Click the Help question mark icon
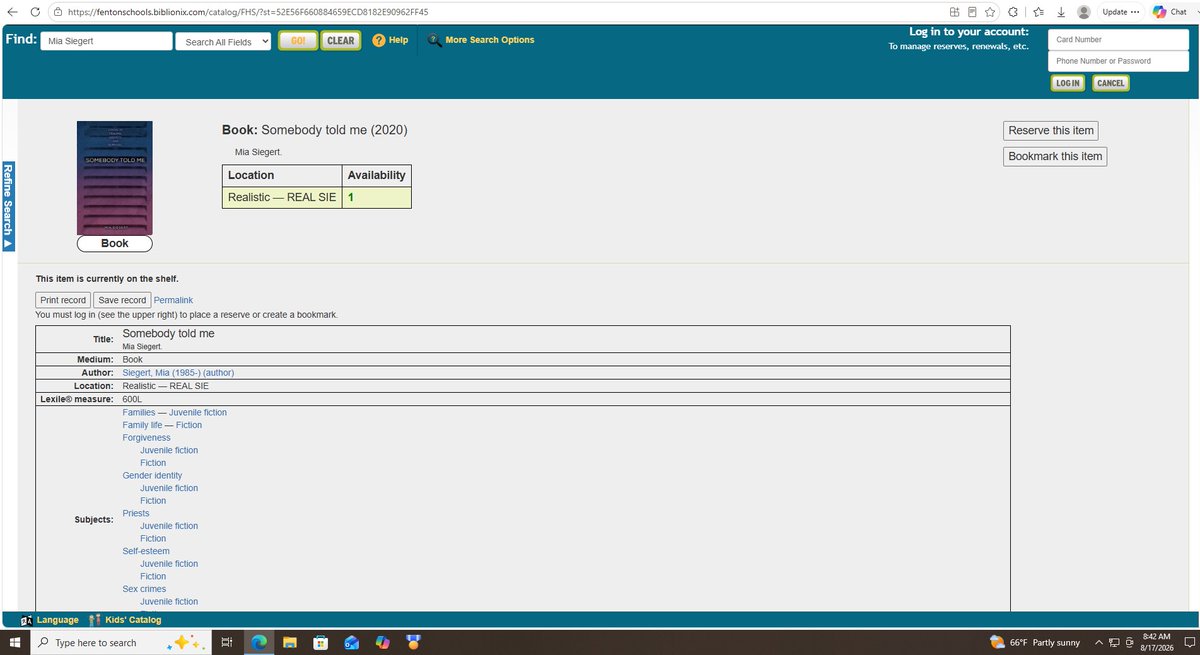 (x=379, y=40)
